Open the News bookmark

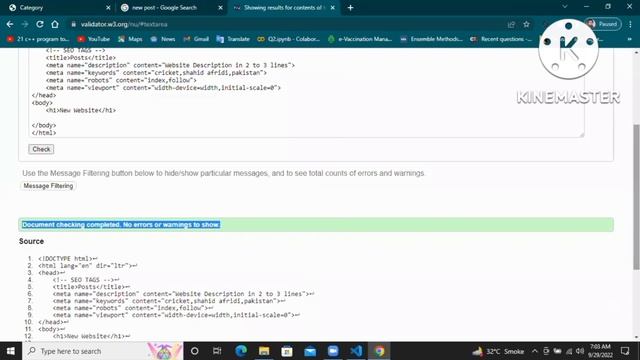[x=163, y=39]
